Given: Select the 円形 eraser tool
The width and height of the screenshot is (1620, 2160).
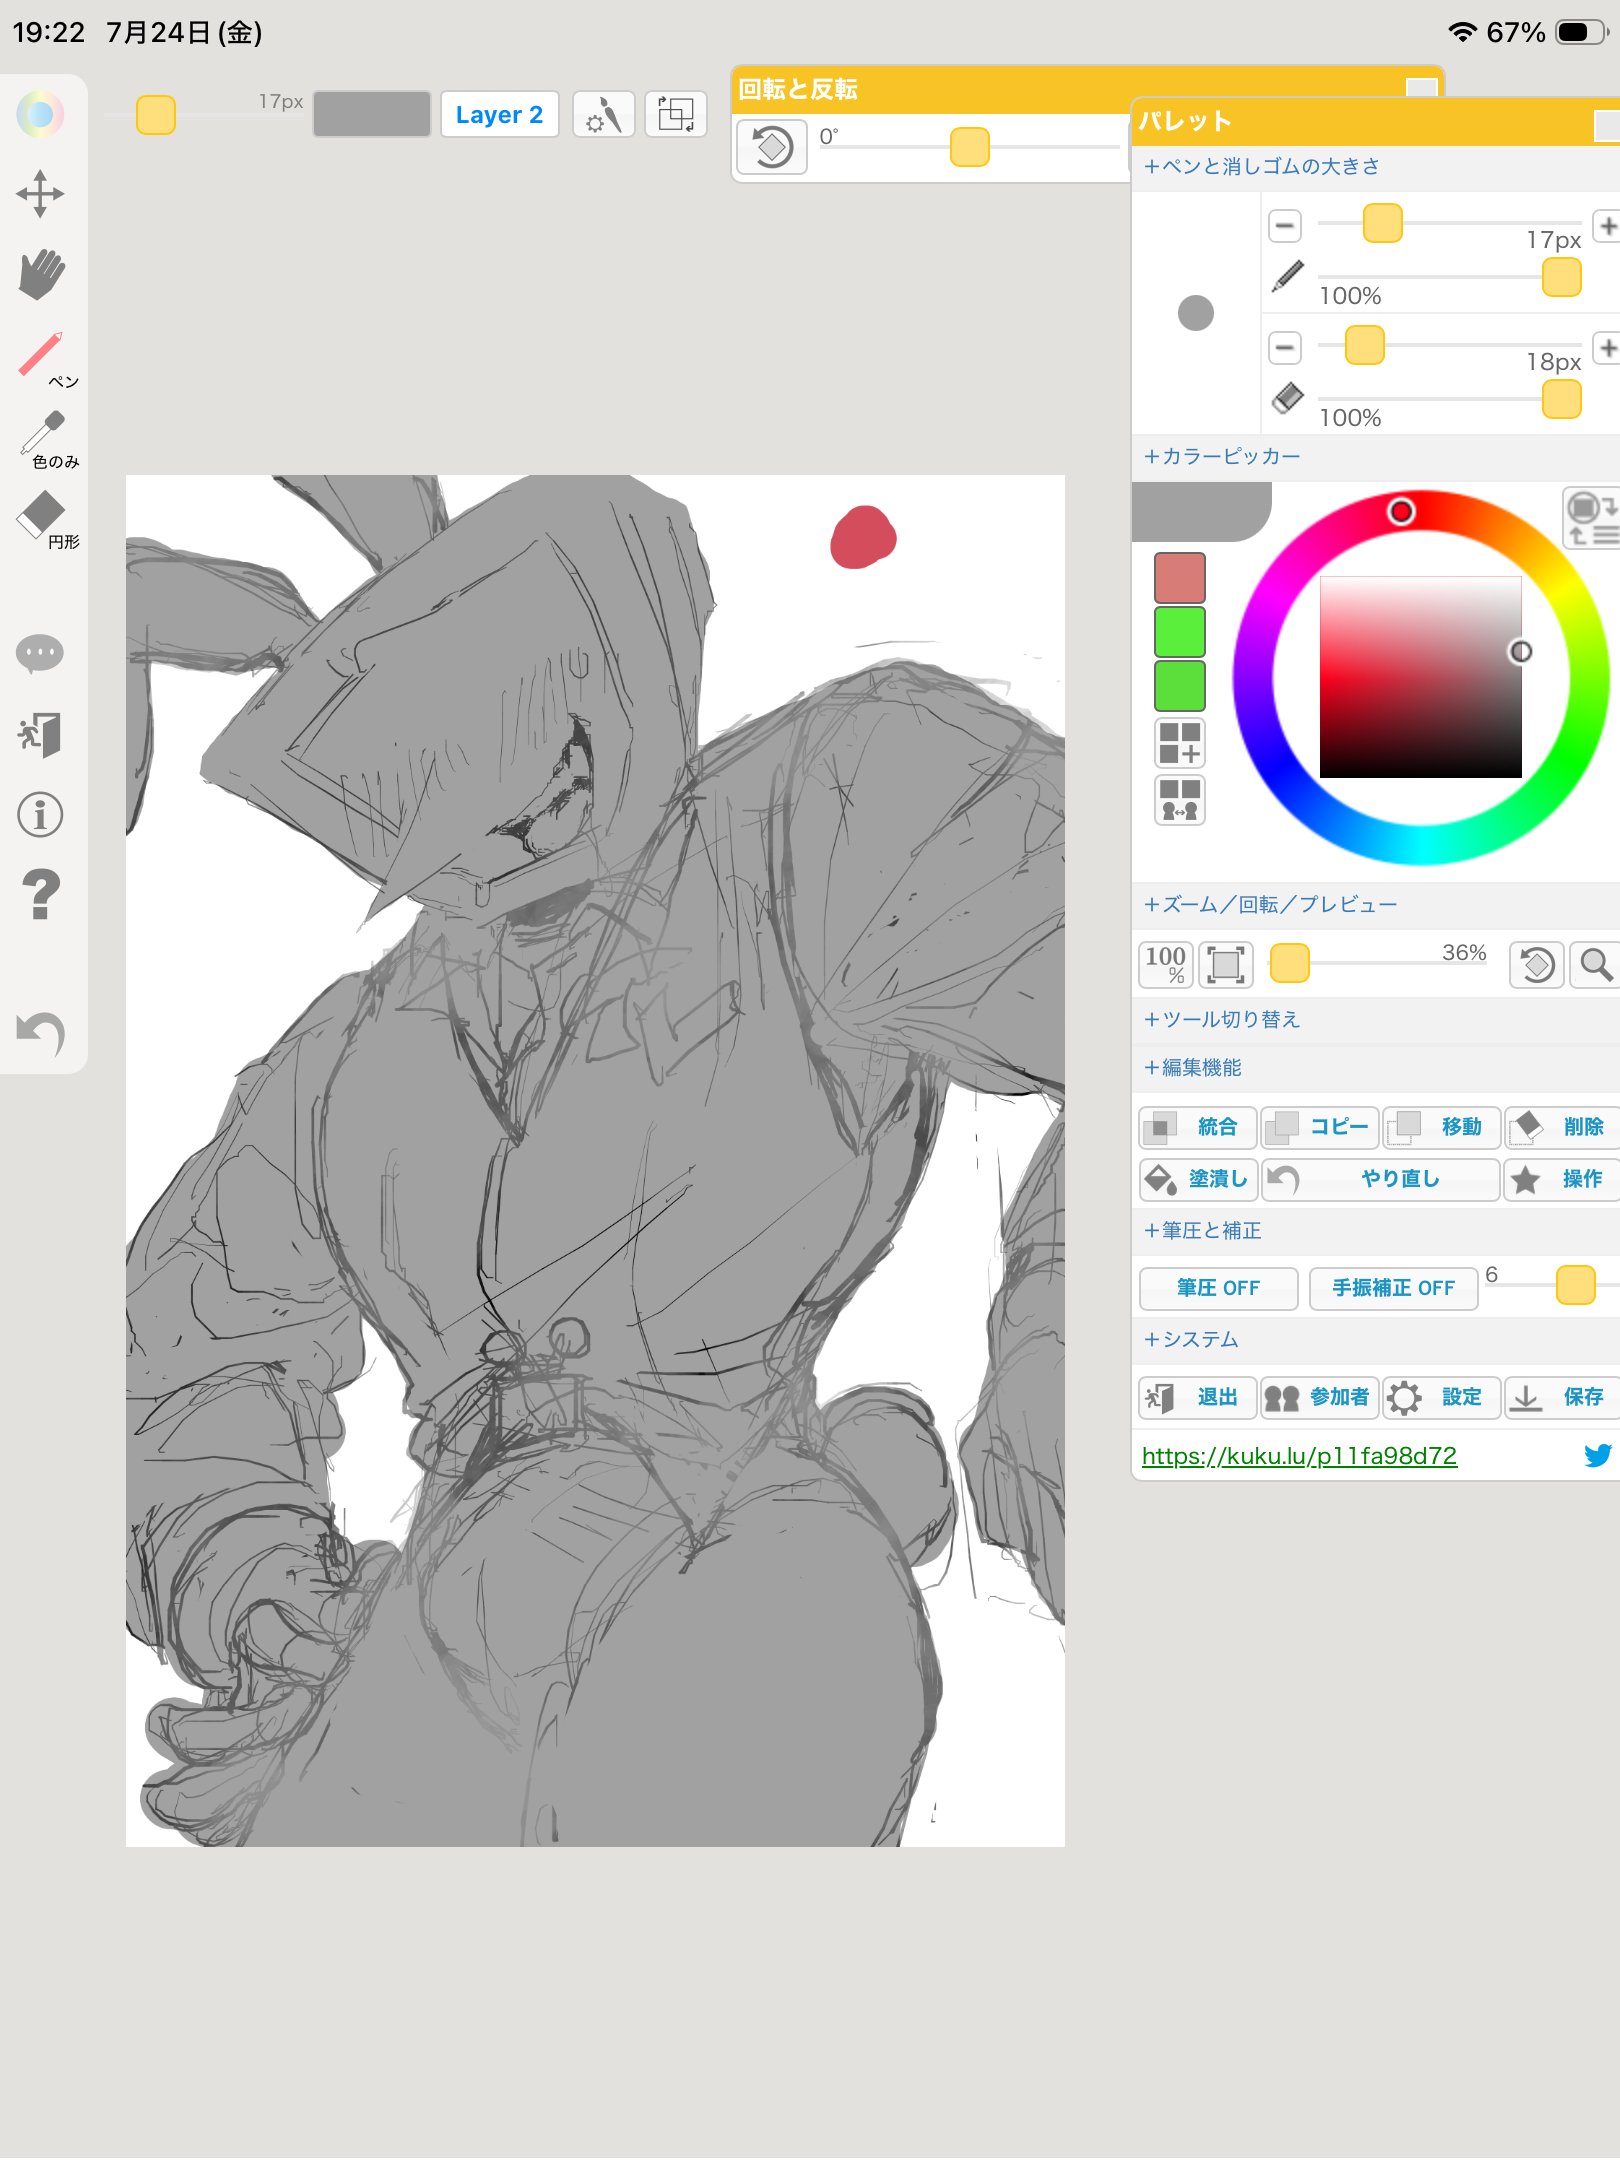Looking at the screenshot, I should [x=45, y=519].
